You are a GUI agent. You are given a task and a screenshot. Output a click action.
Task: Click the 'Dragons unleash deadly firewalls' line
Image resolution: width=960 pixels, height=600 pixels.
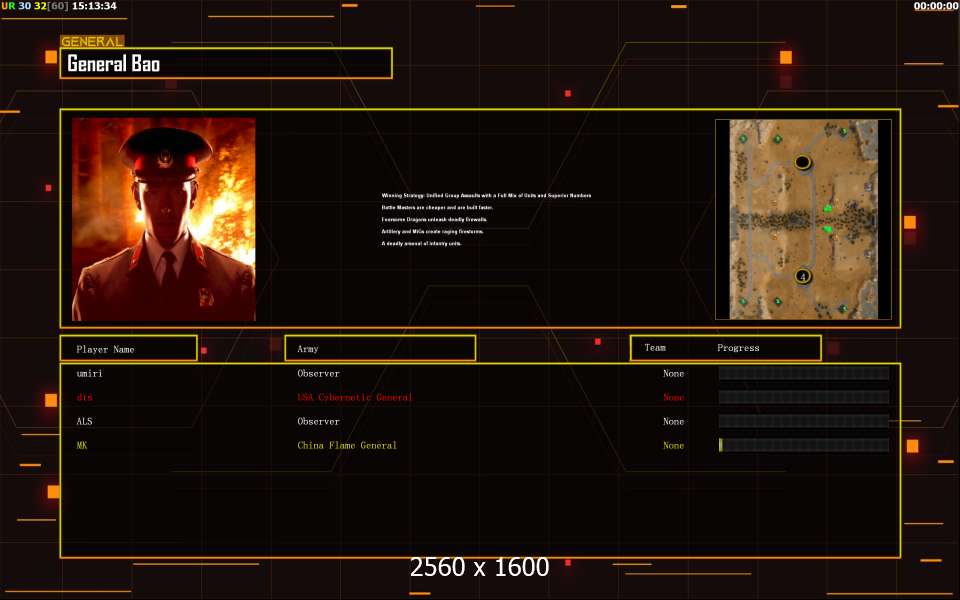point(434,219)
